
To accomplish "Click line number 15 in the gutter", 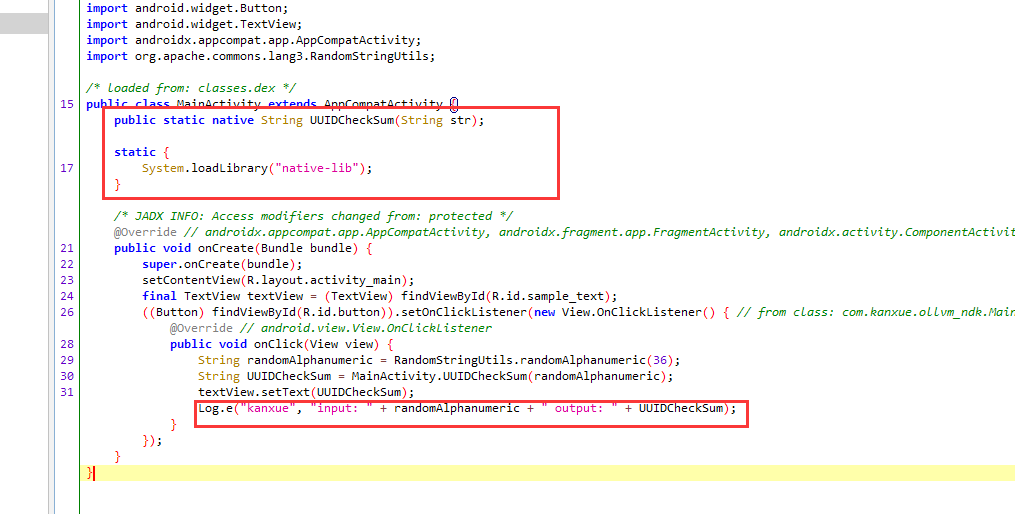I will (67, 104).
